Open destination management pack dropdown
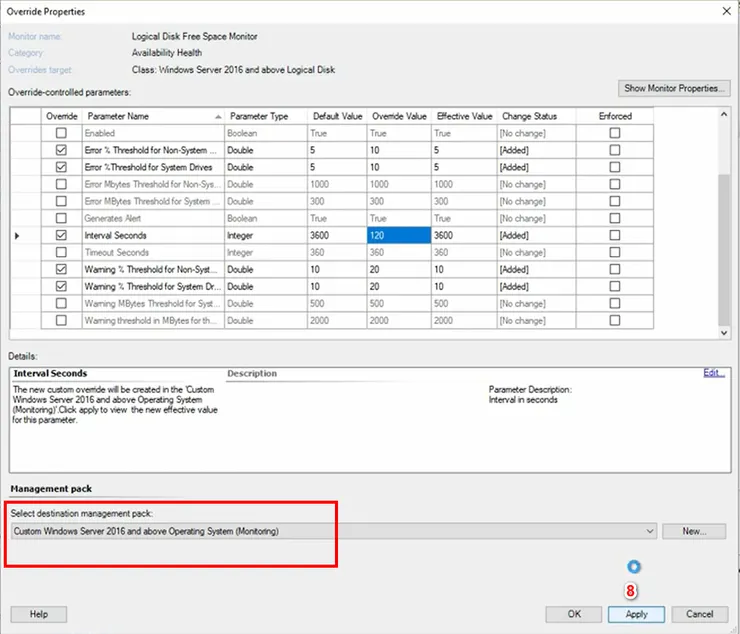This screenshot has width=740, height=634. 650,531
